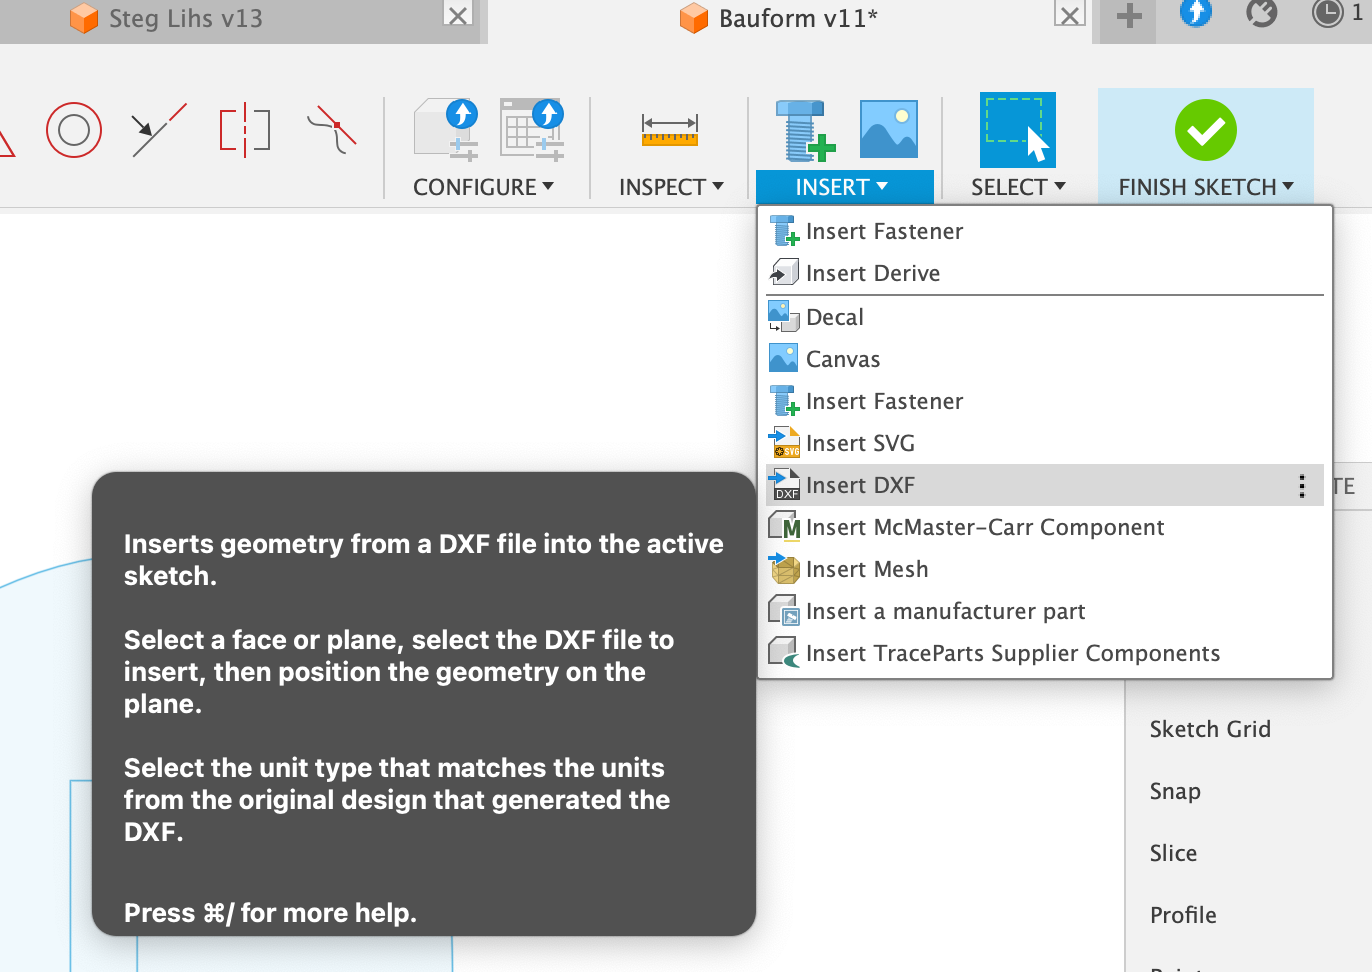Open the FINISH SKETCH dropdown arrow
The height and width of the screenshot is (972, 1372).
coord(1288,187)
